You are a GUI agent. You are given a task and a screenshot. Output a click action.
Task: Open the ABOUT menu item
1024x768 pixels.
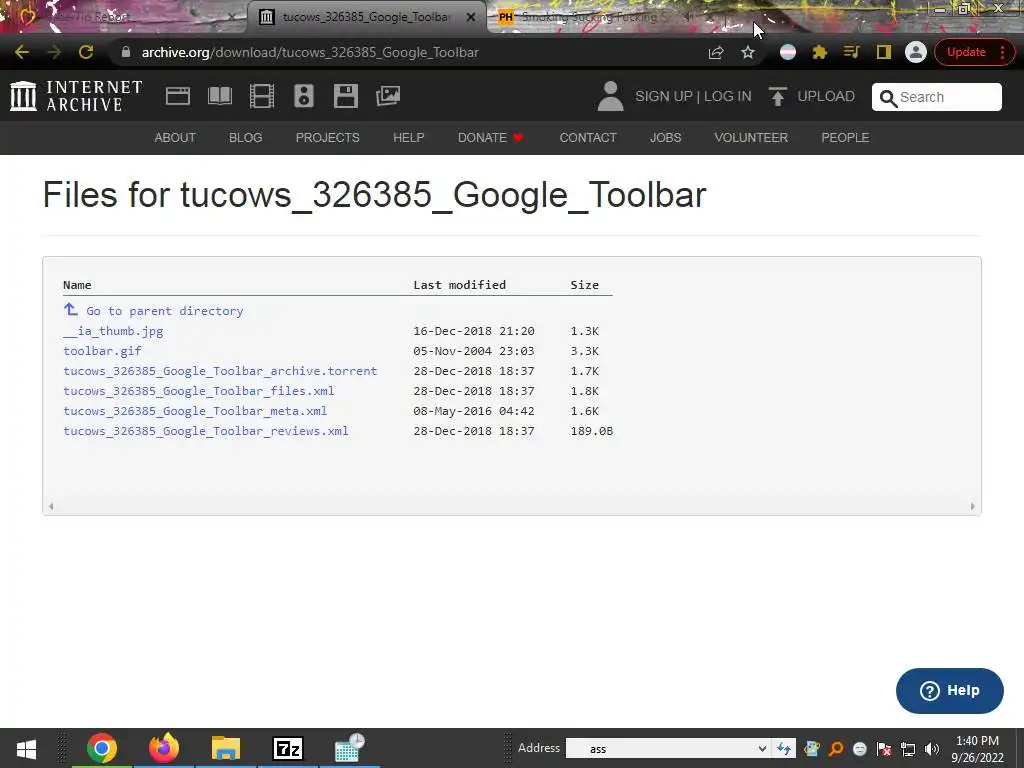point(175,138)
